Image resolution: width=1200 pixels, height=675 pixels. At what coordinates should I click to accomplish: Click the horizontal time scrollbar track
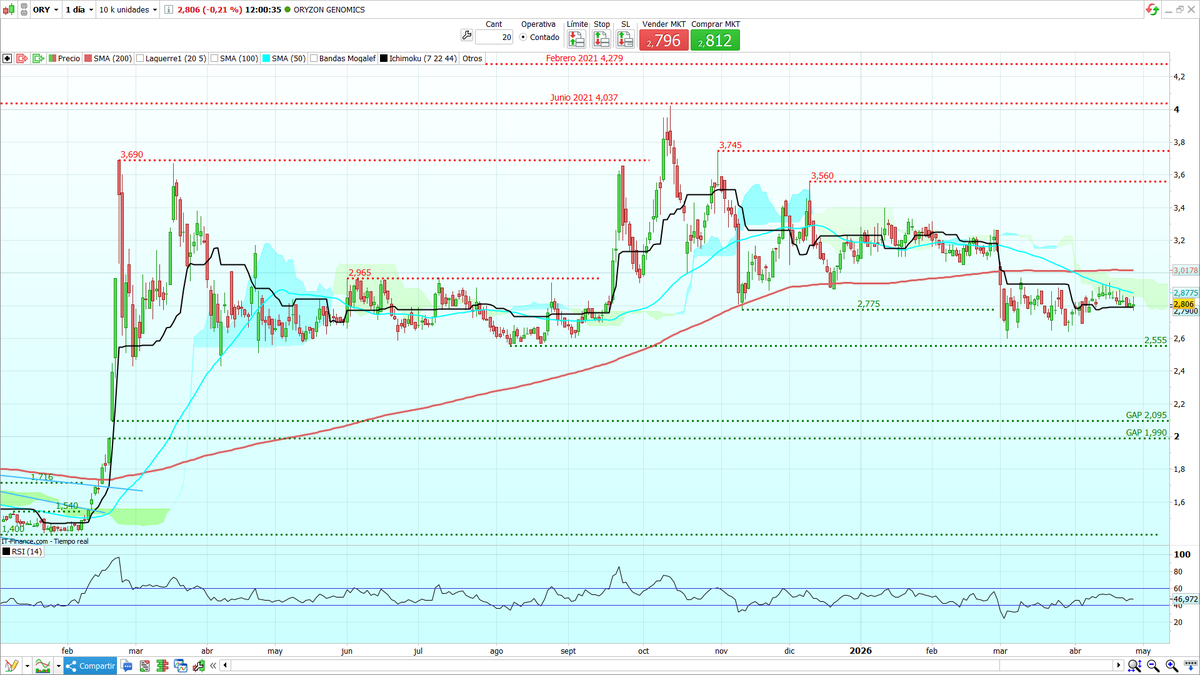tap(671, 666)
